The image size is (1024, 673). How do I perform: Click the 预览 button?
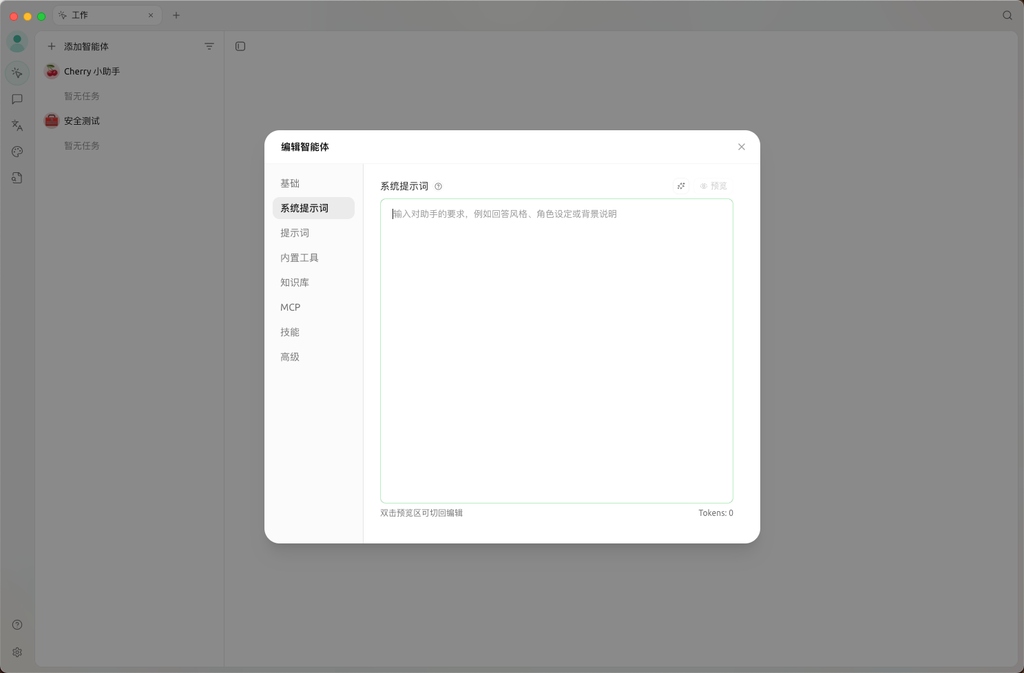click(x=713, y=186)
